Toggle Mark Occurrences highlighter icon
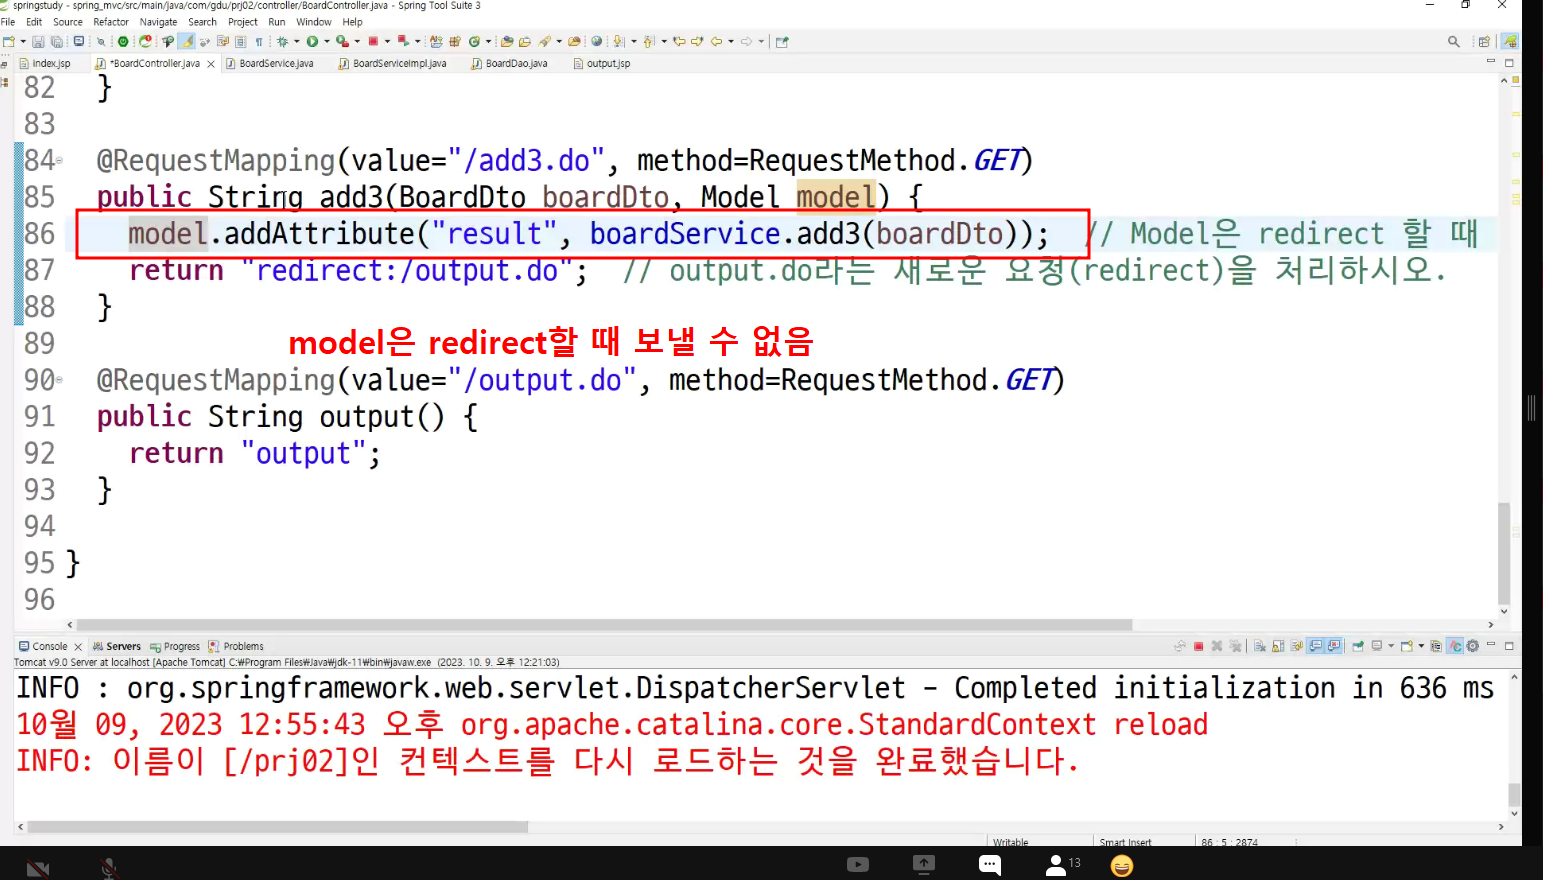The height and width of the screenshot is (880, 1543). [187, 41]
